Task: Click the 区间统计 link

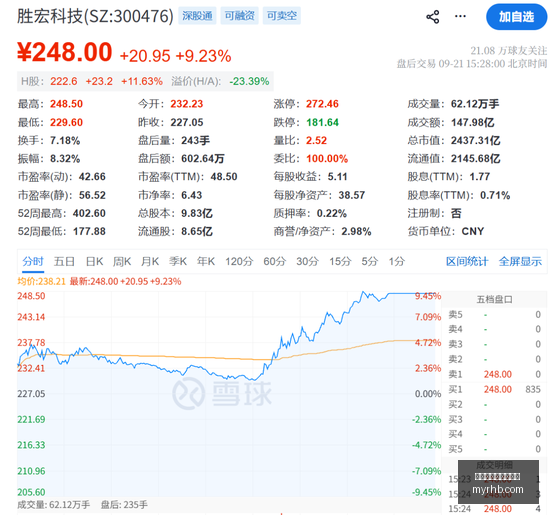Action: click(x=467, y=261)
